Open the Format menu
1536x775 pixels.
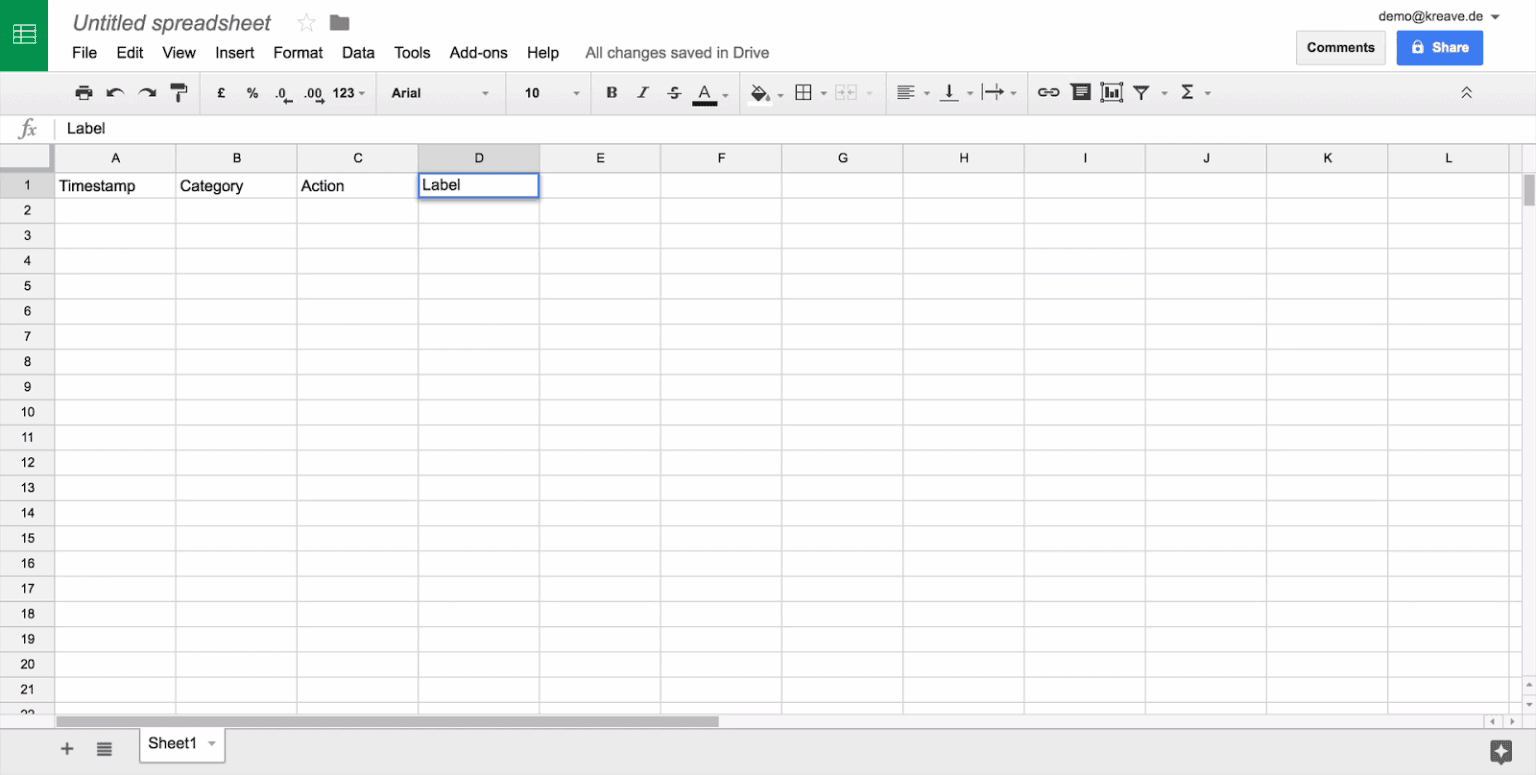coord(298,52)
